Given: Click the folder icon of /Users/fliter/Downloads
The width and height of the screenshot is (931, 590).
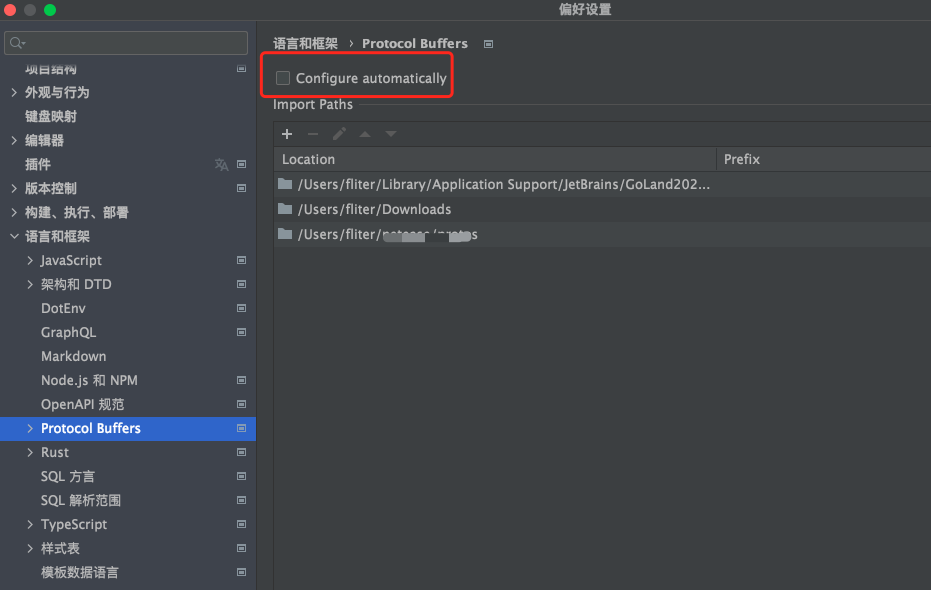Looking at the screenshot, I should (x=285, y=209).
